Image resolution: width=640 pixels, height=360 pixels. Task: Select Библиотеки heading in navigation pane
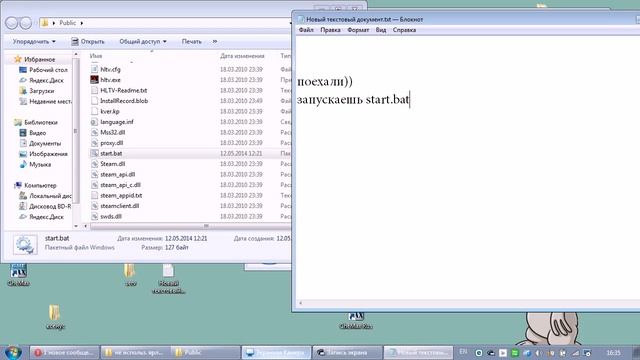pyautogui.click(x=36, y=122)
